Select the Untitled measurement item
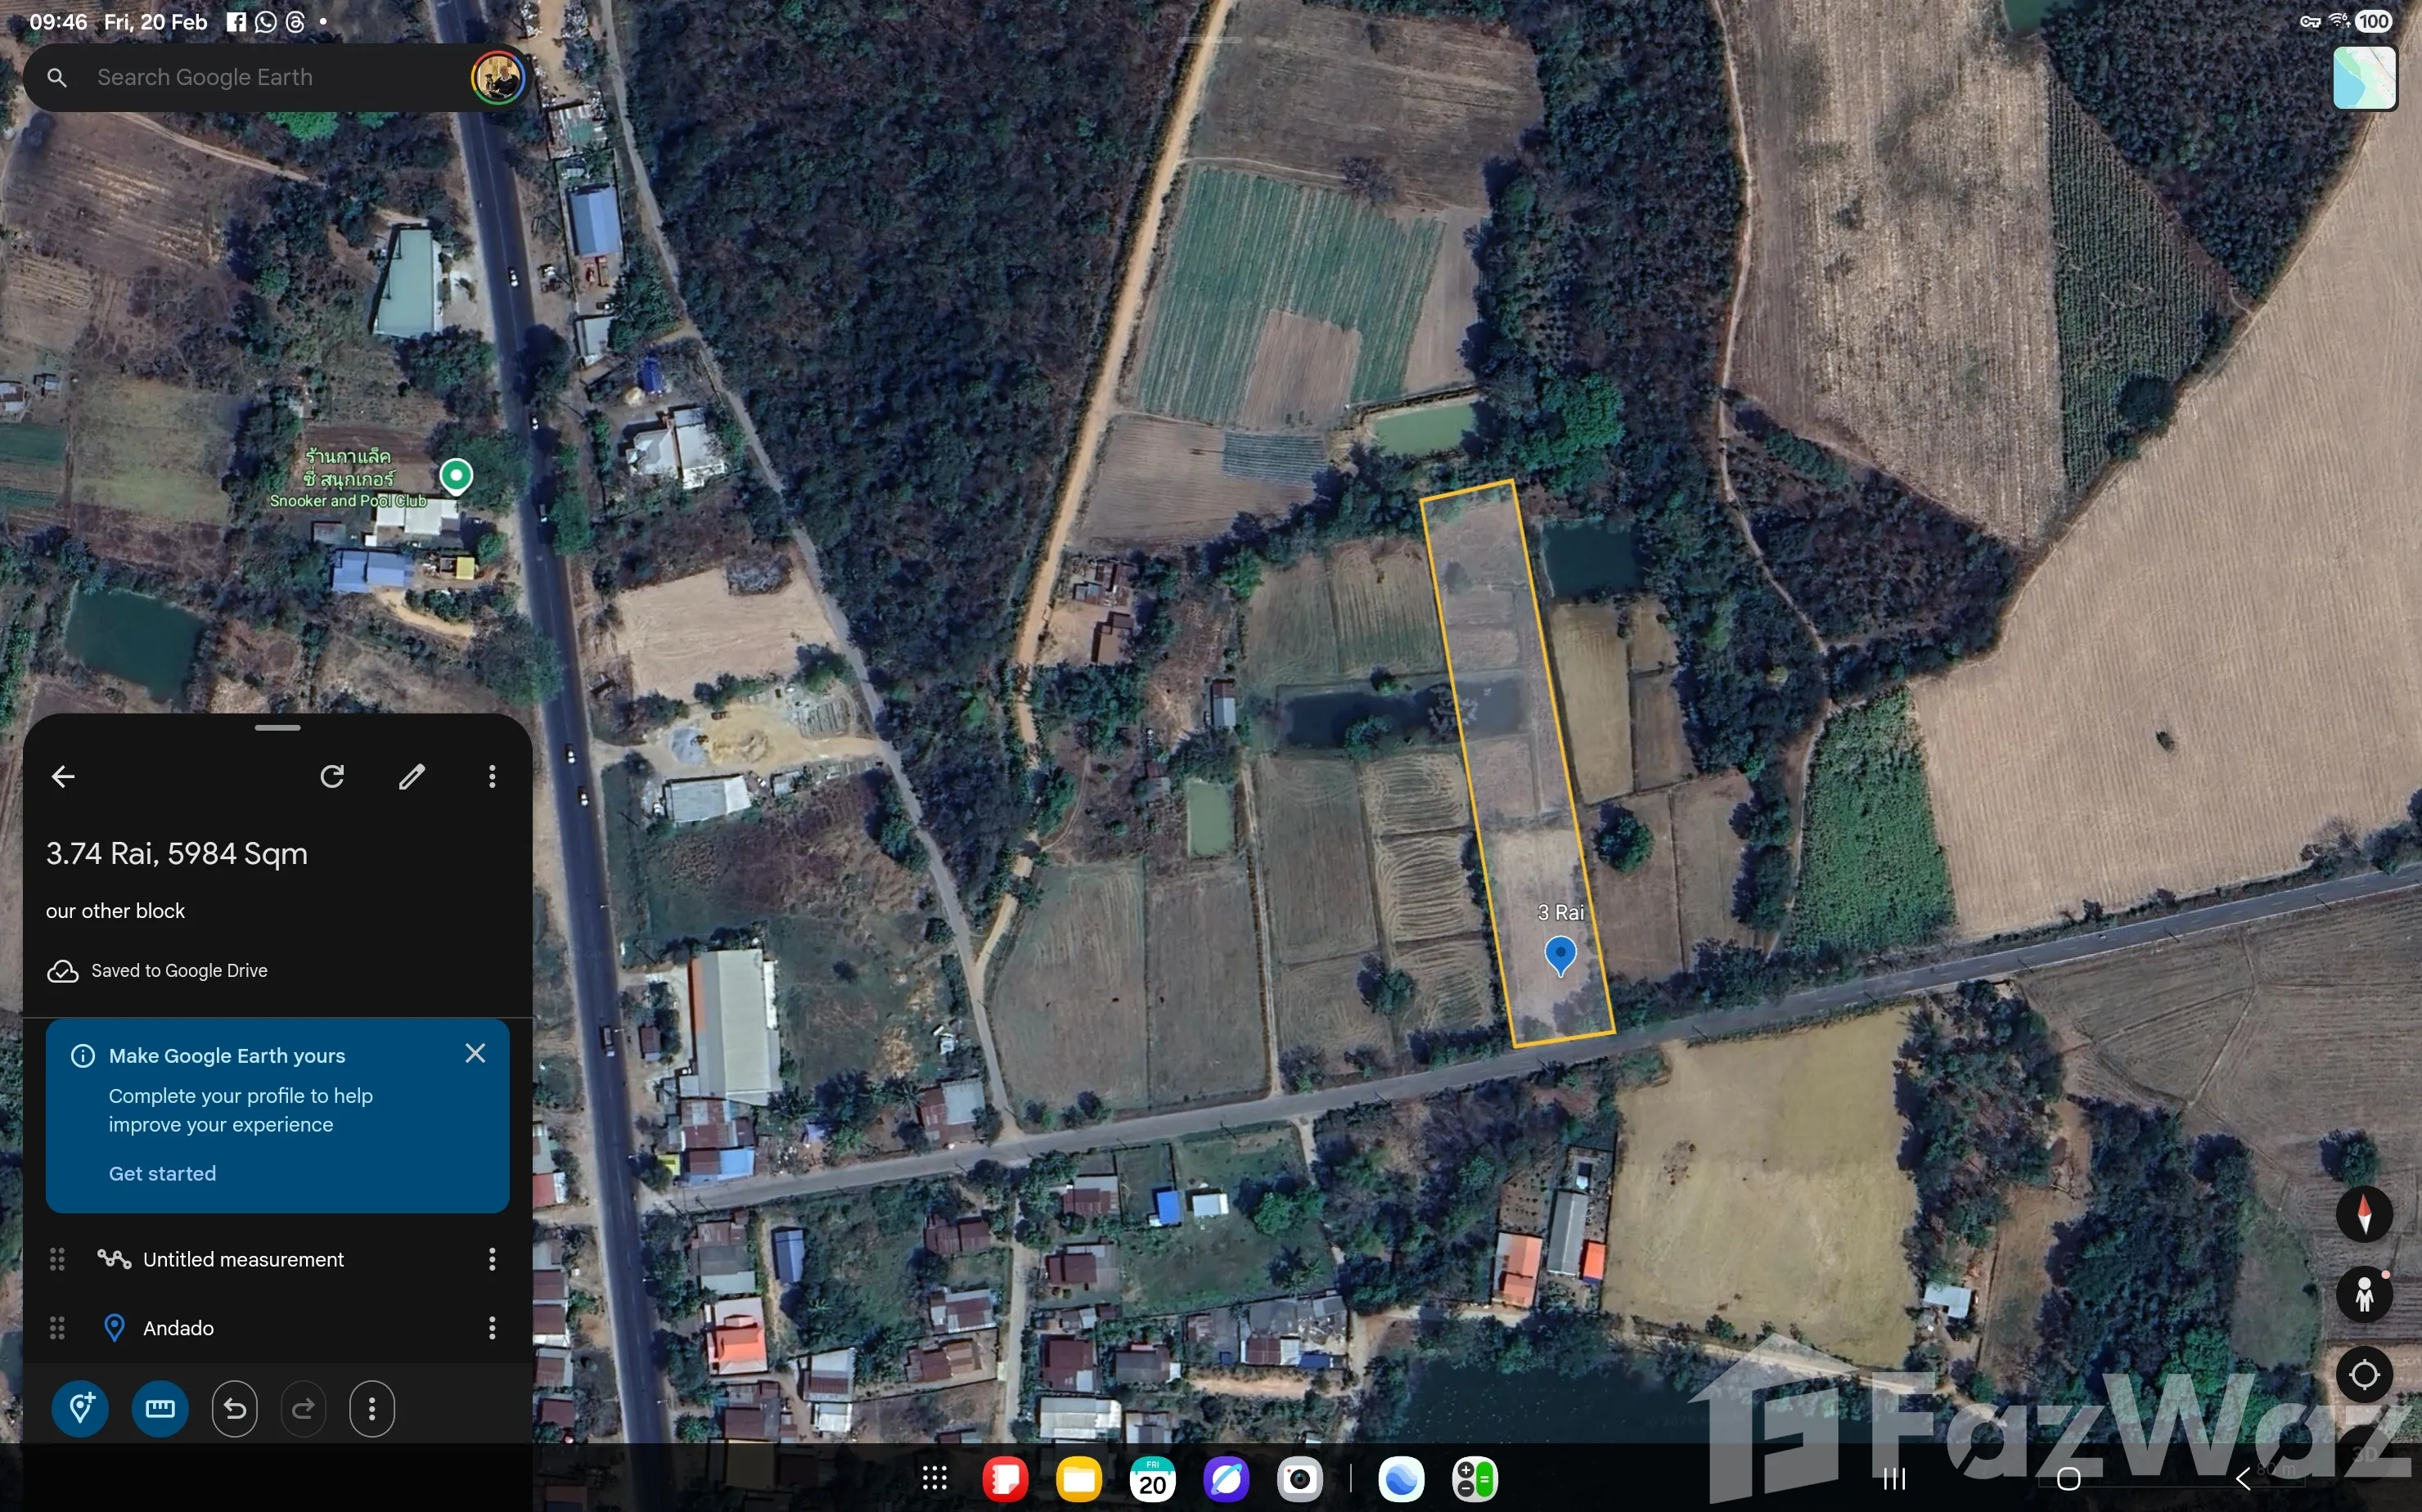 243,1260
